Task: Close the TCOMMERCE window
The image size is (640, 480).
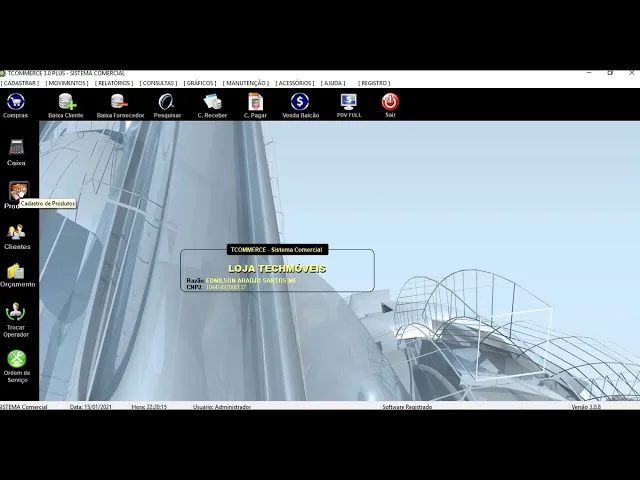Action: pos(631,73)
